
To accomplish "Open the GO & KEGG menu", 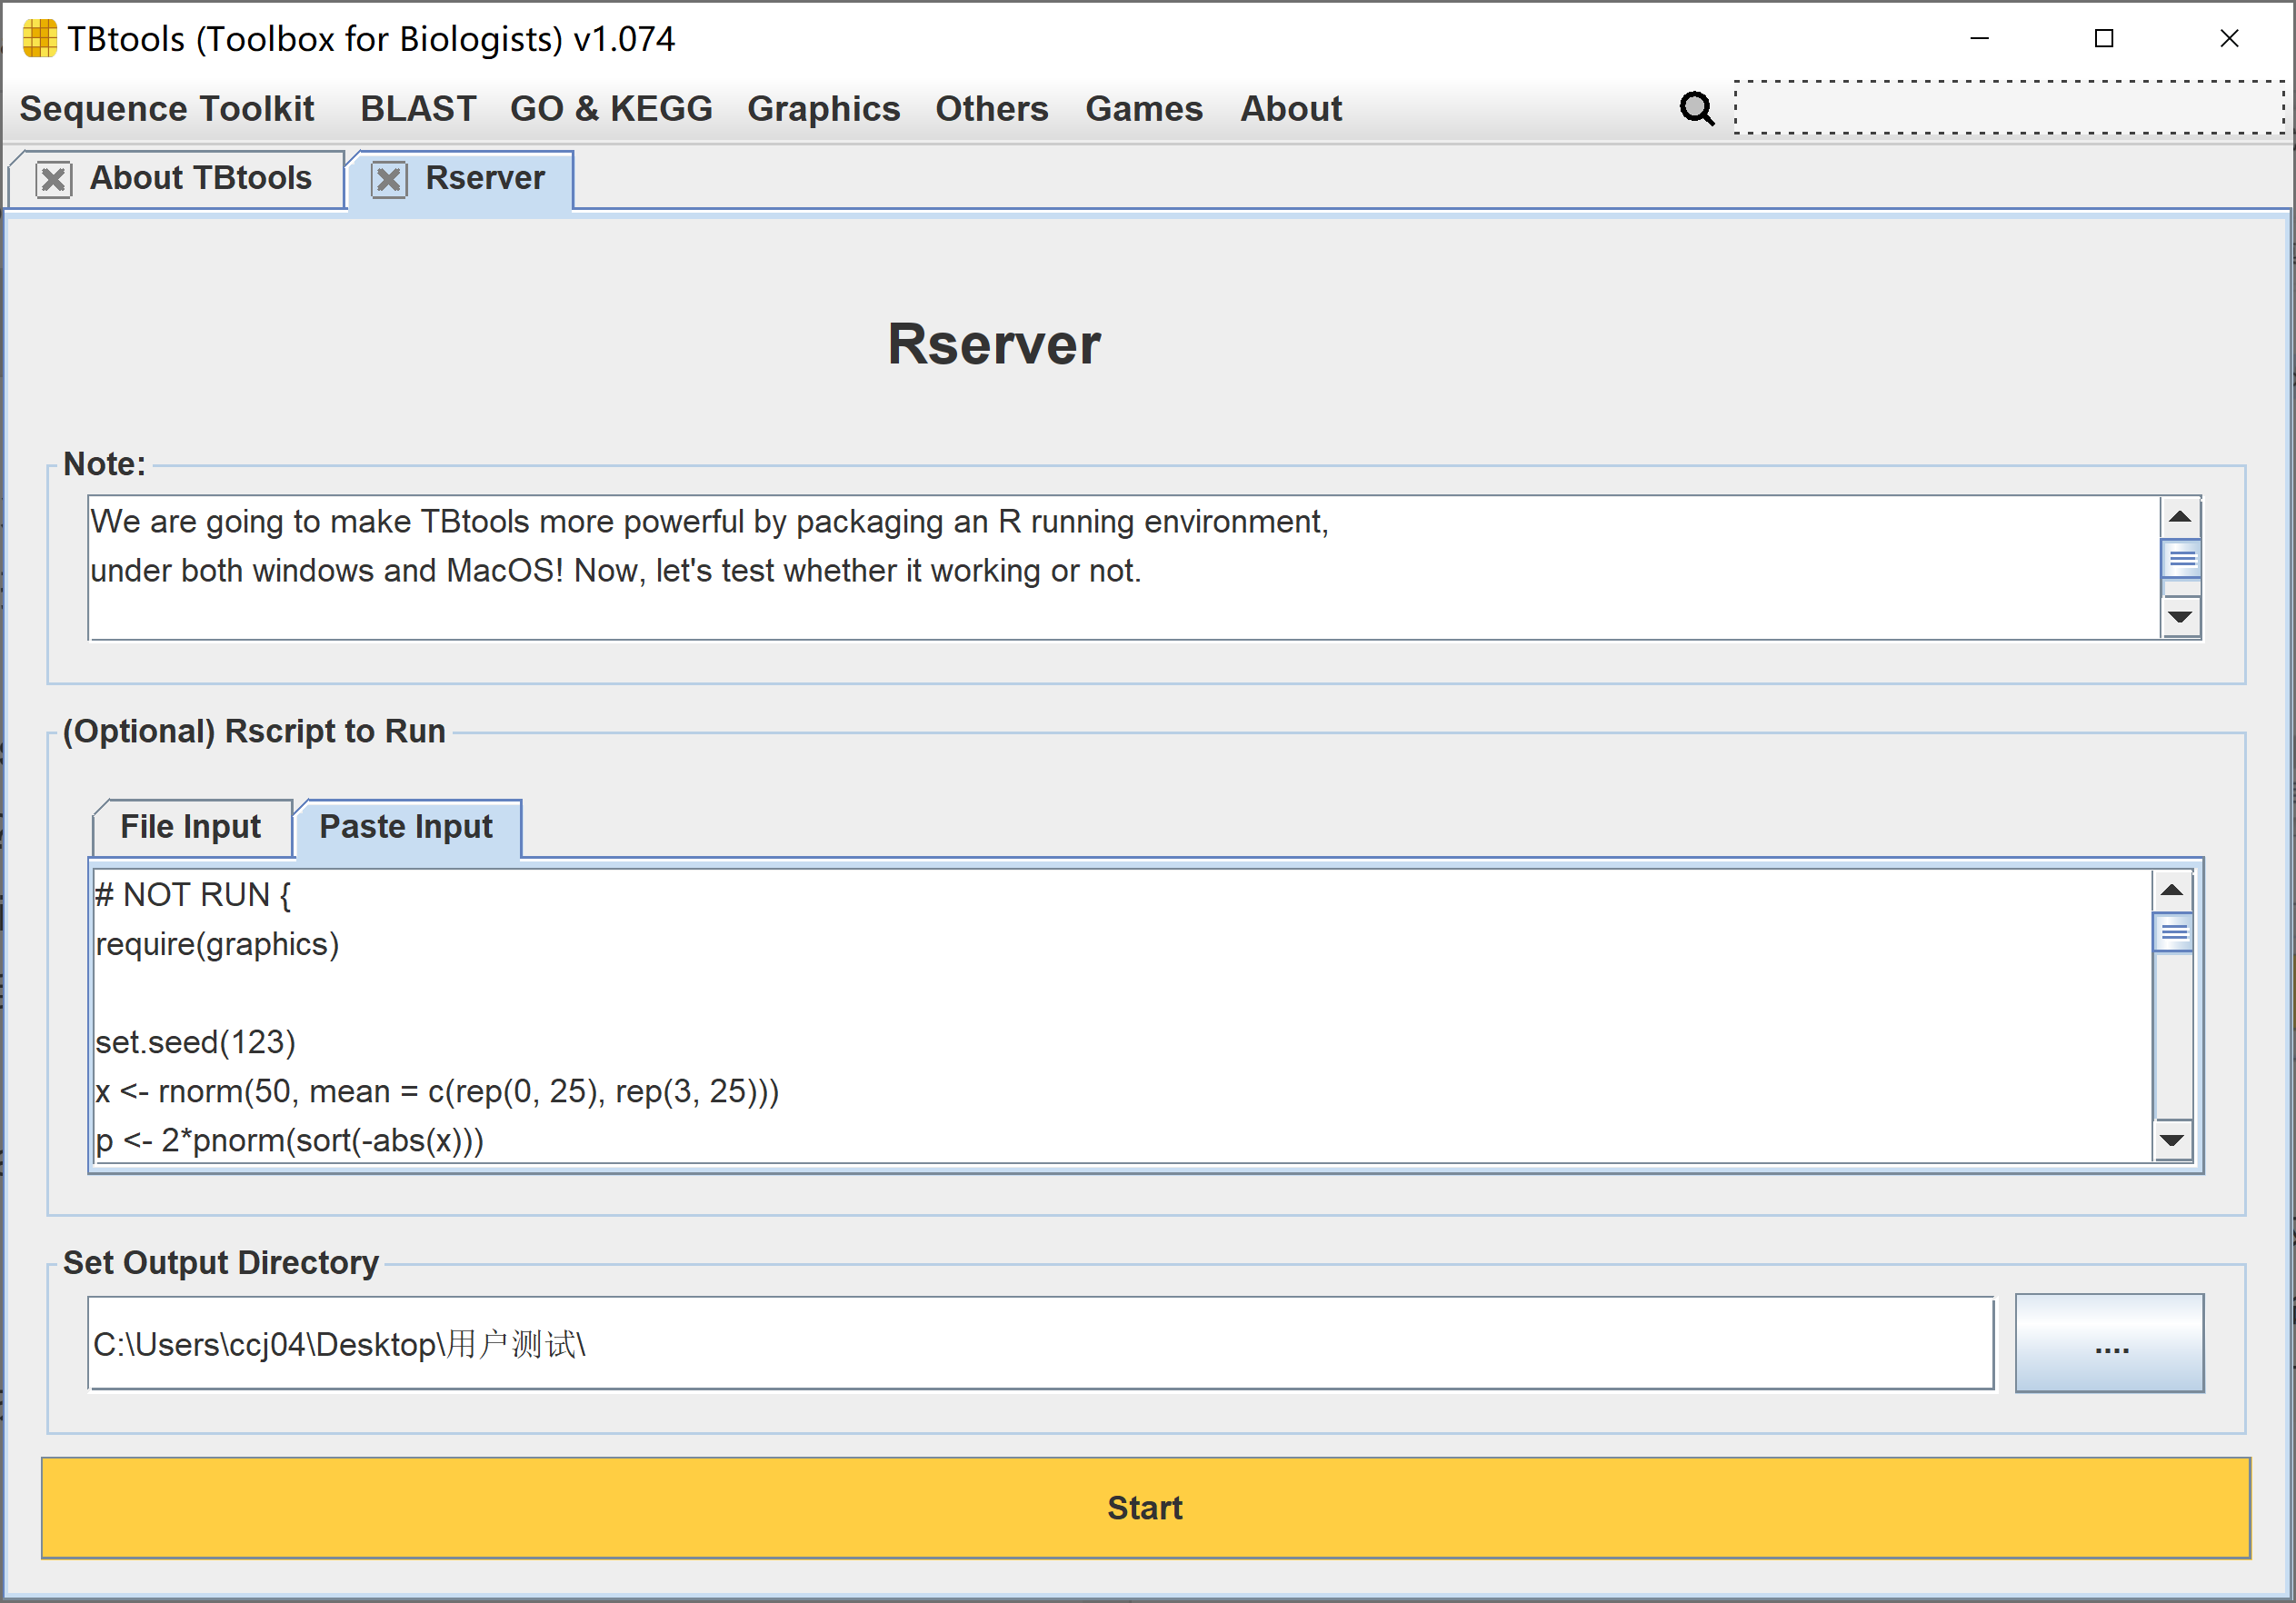I will point(611,108).
